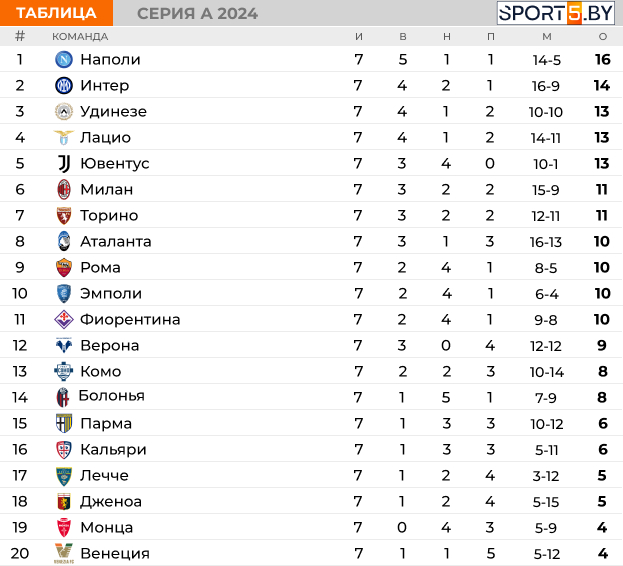Click the Juventus club logo
623x566 pixels.
pyautogui.click(x=64, y=163)
